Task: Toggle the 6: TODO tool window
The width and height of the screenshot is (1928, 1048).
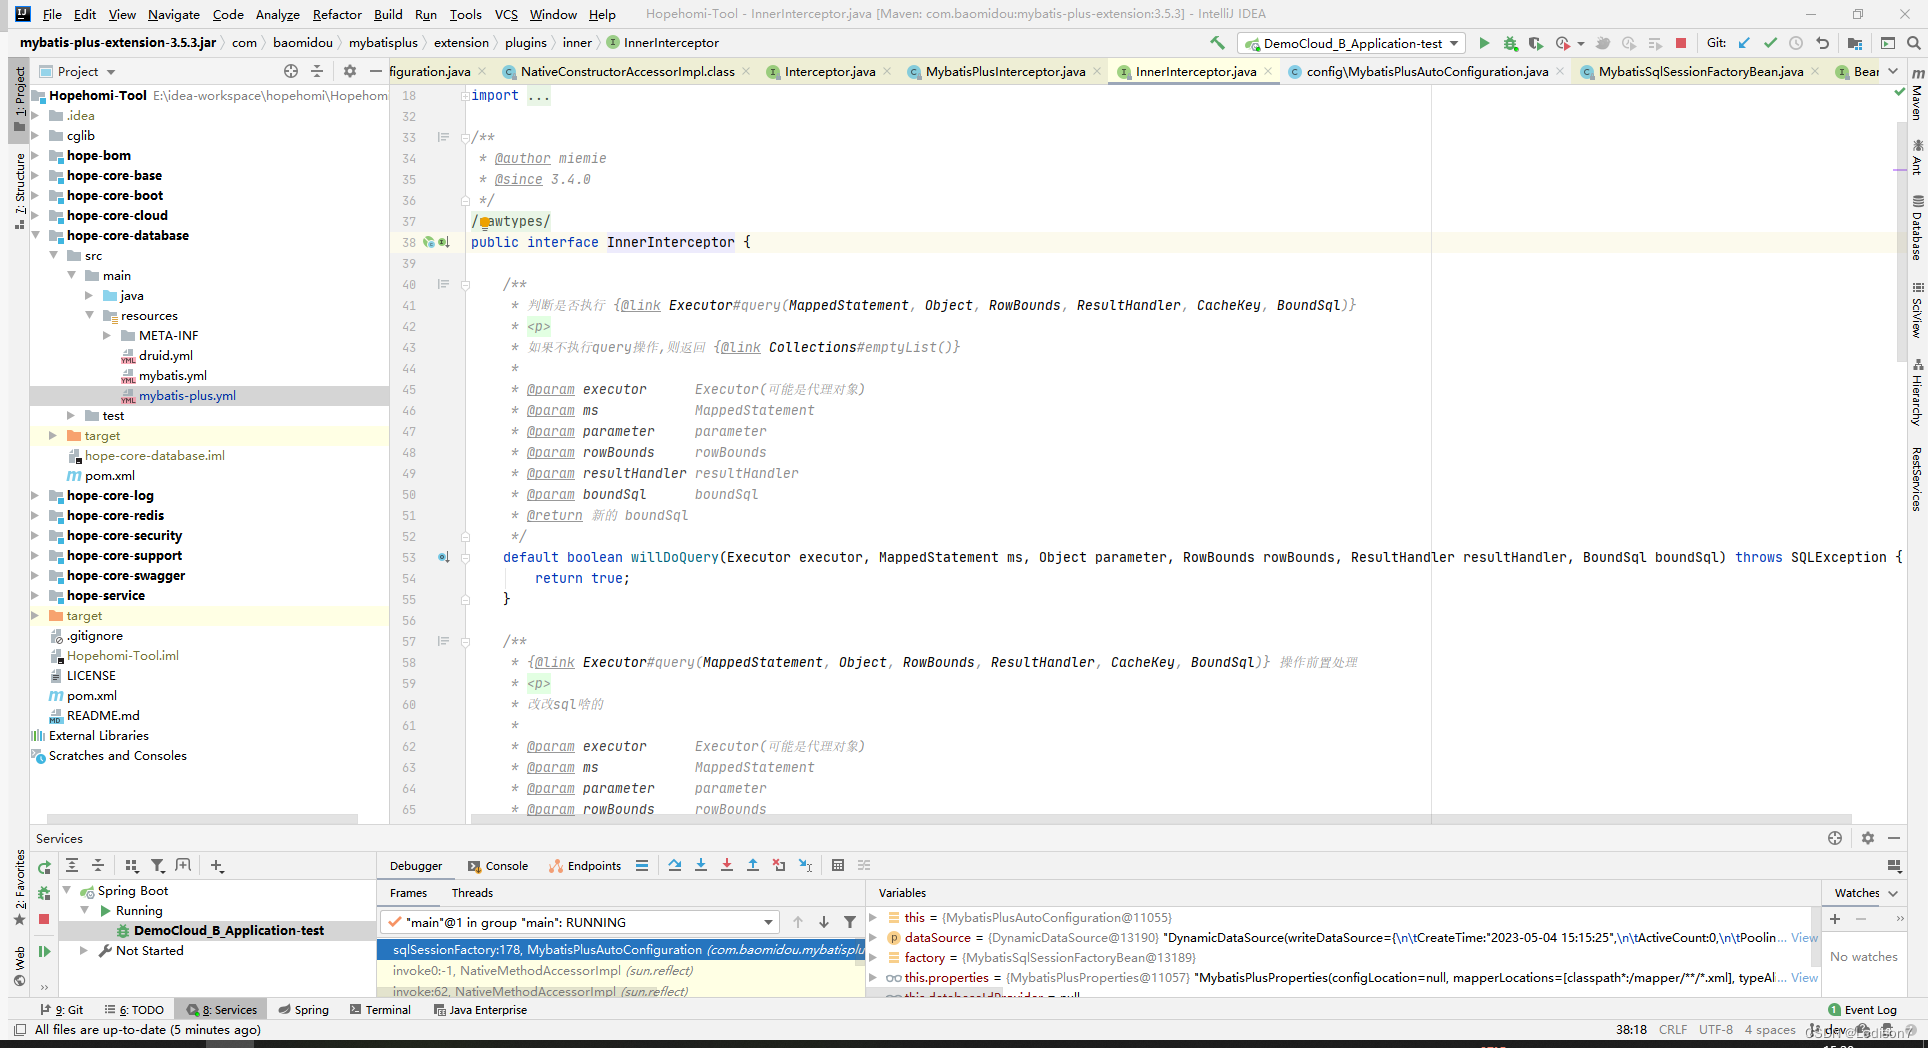Action: click(134, 1010)
